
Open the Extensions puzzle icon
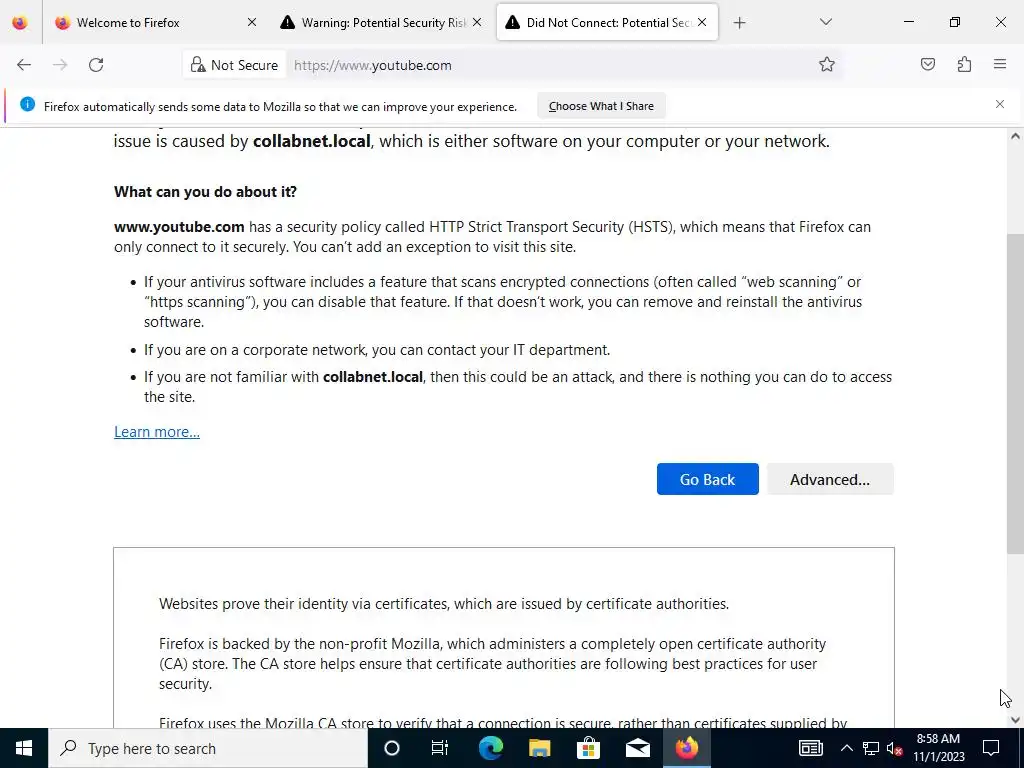964,64
